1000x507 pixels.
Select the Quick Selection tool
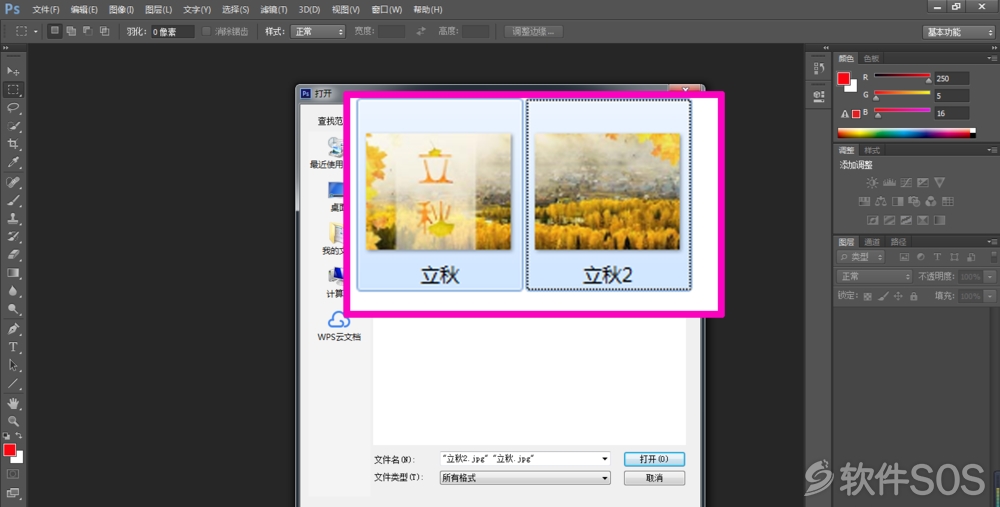point(13,126)
